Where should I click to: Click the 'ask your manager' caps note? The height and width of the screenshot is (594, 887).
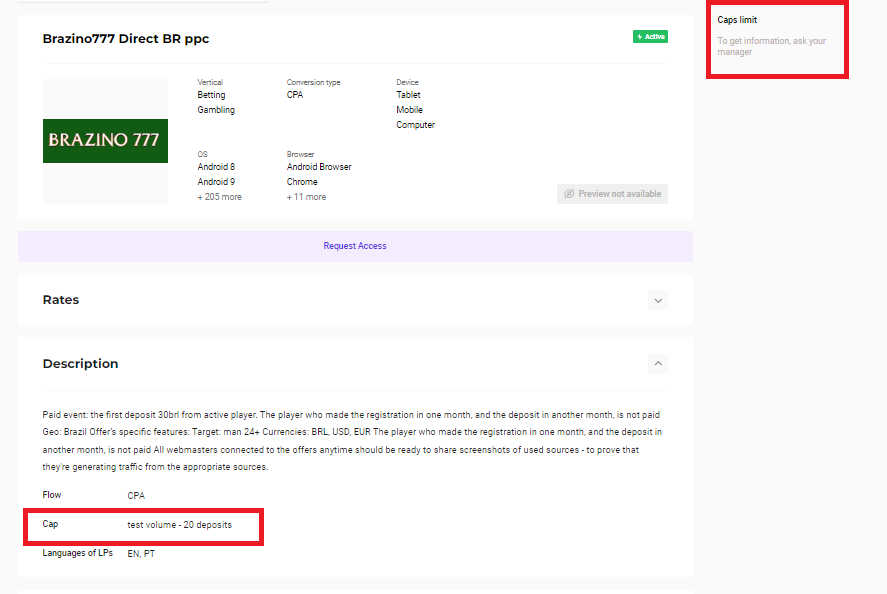[771, 46]
